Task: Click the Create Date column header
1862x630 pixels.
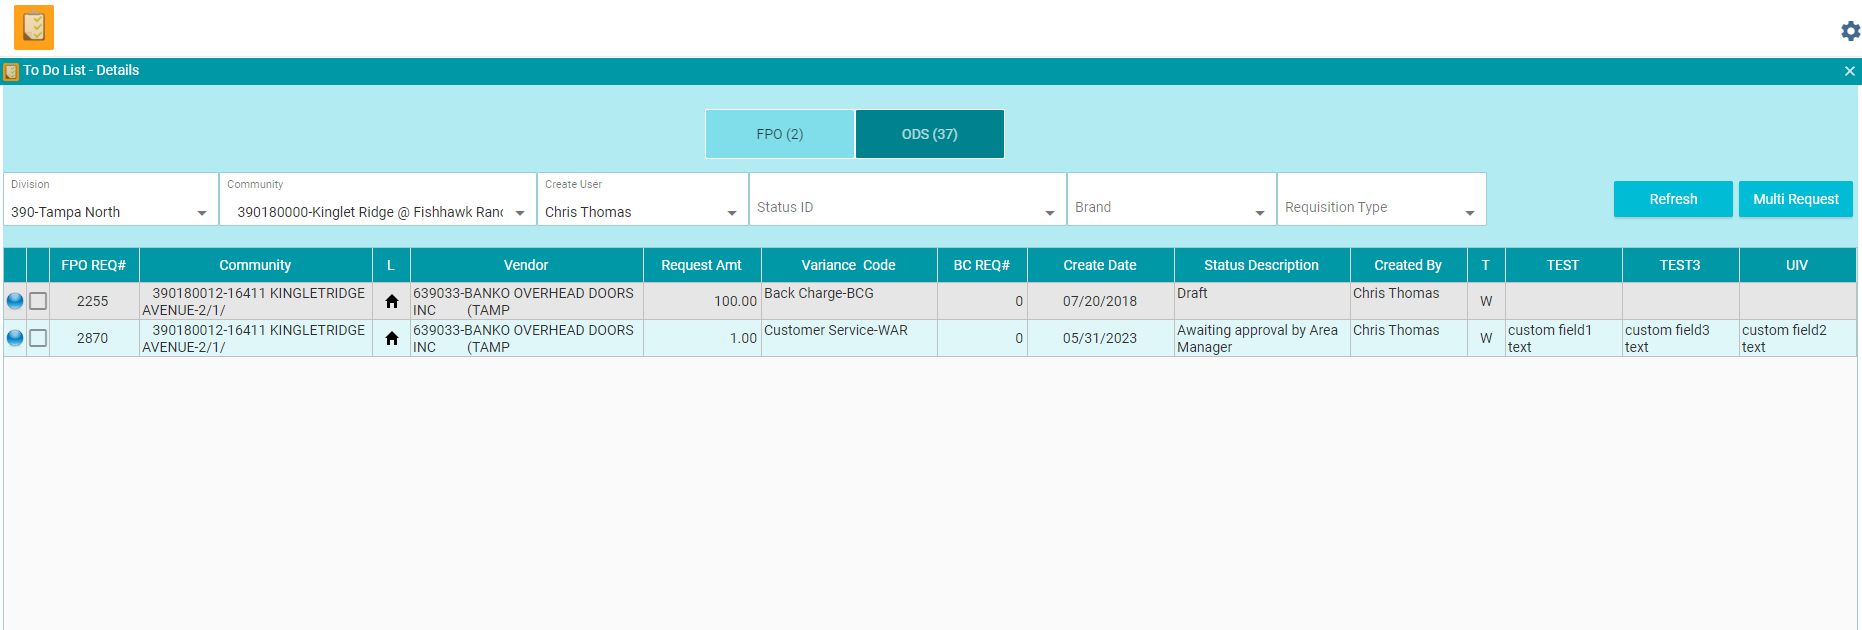Action: click(1099, 265)
